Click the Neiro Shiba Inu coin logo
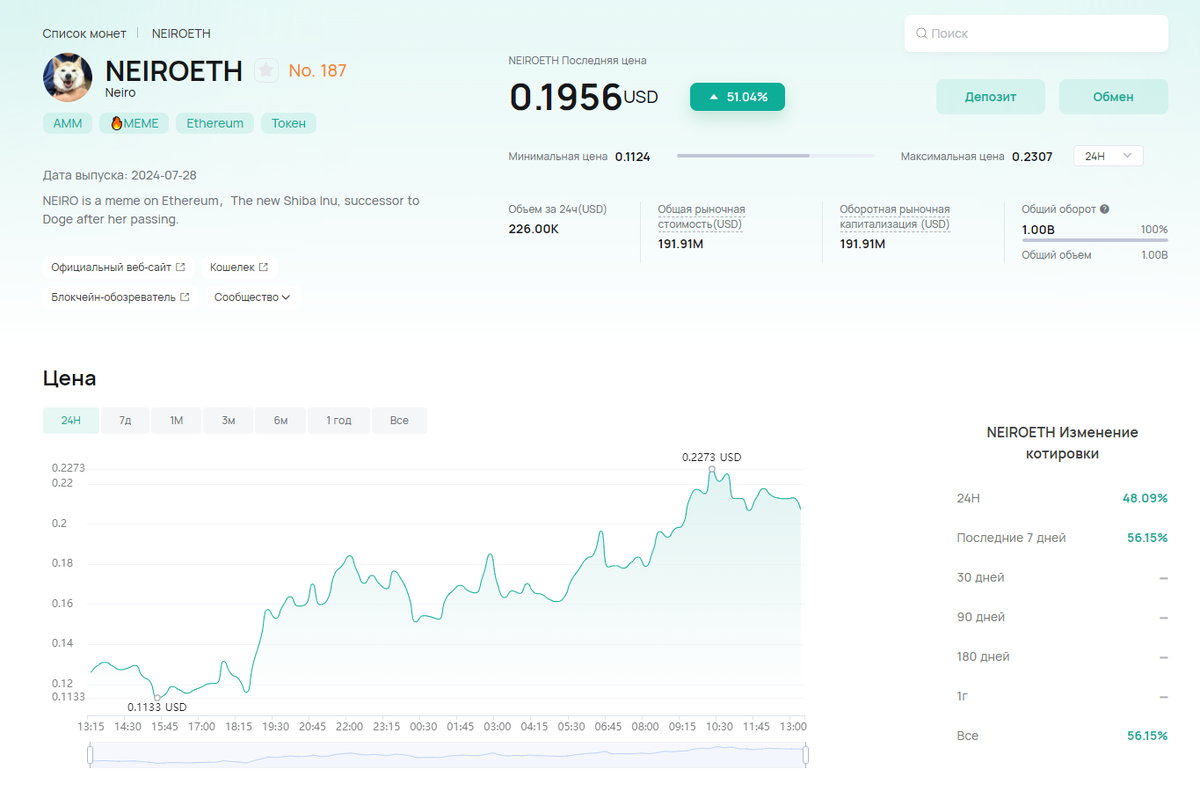 68,77
